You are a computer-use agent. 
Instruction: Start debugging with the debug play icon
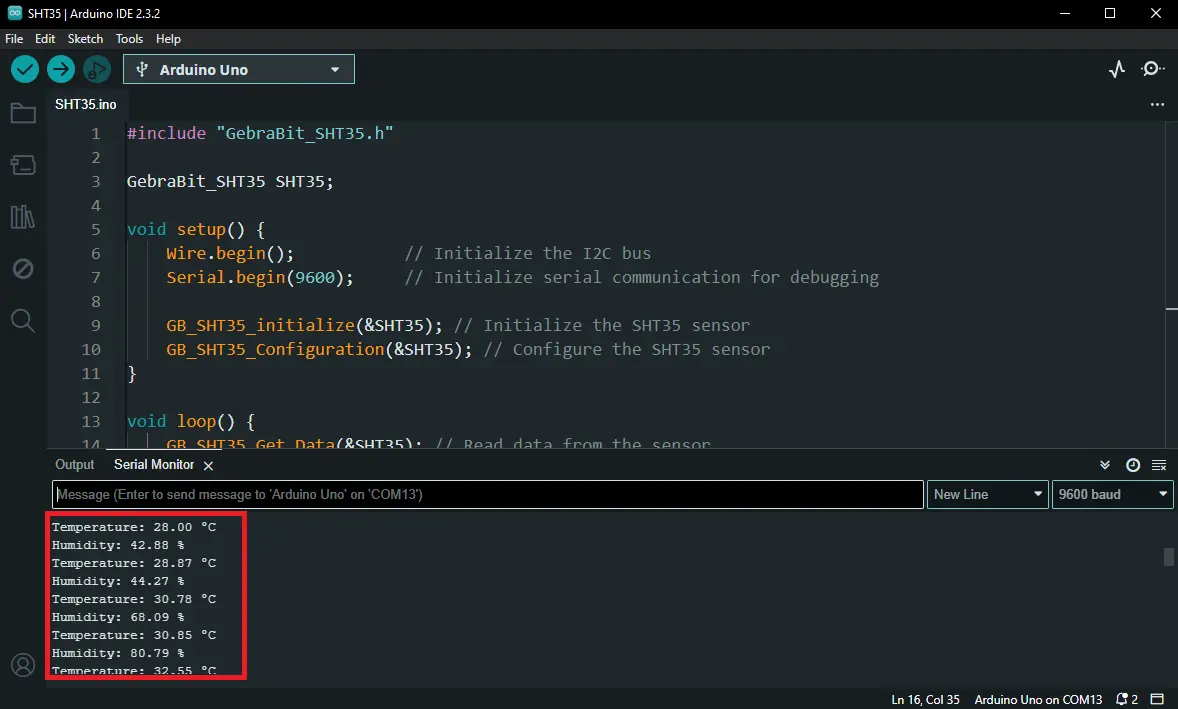click(x=97, y=70)
